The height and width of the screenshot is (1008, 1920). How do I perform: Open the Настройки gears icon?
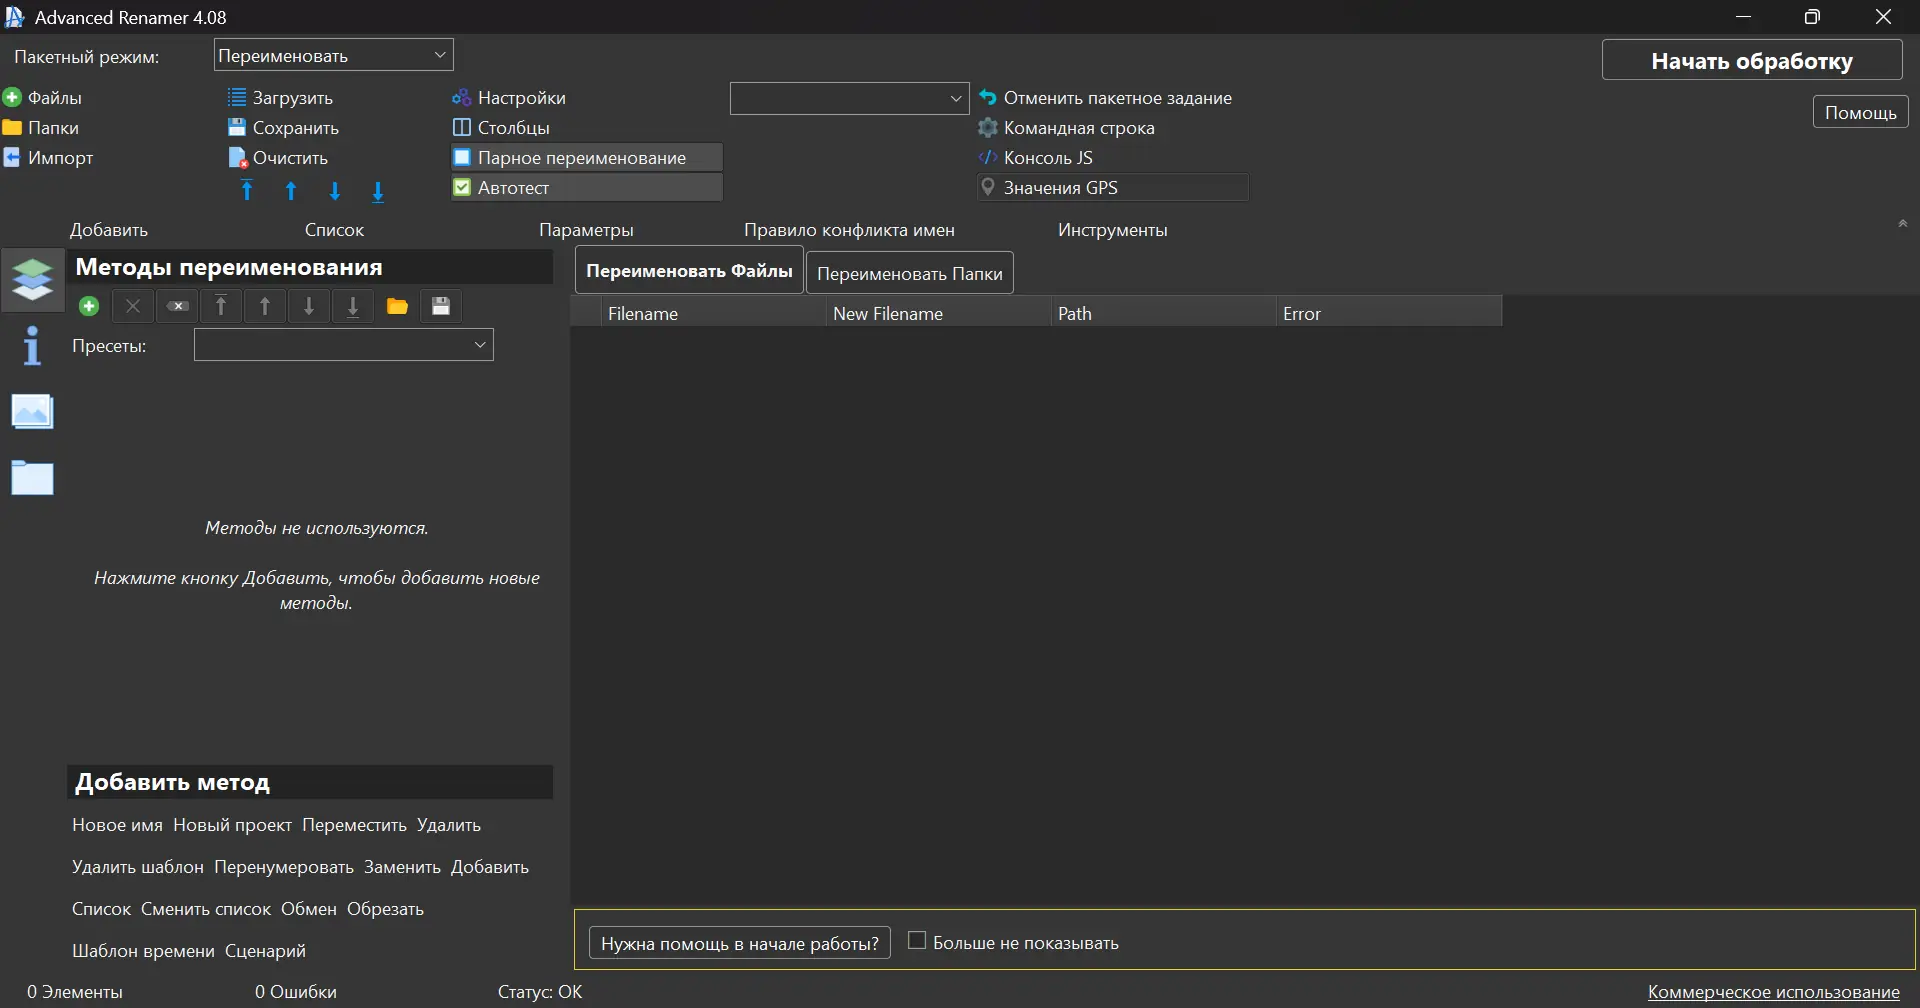[x=461, y=96]
